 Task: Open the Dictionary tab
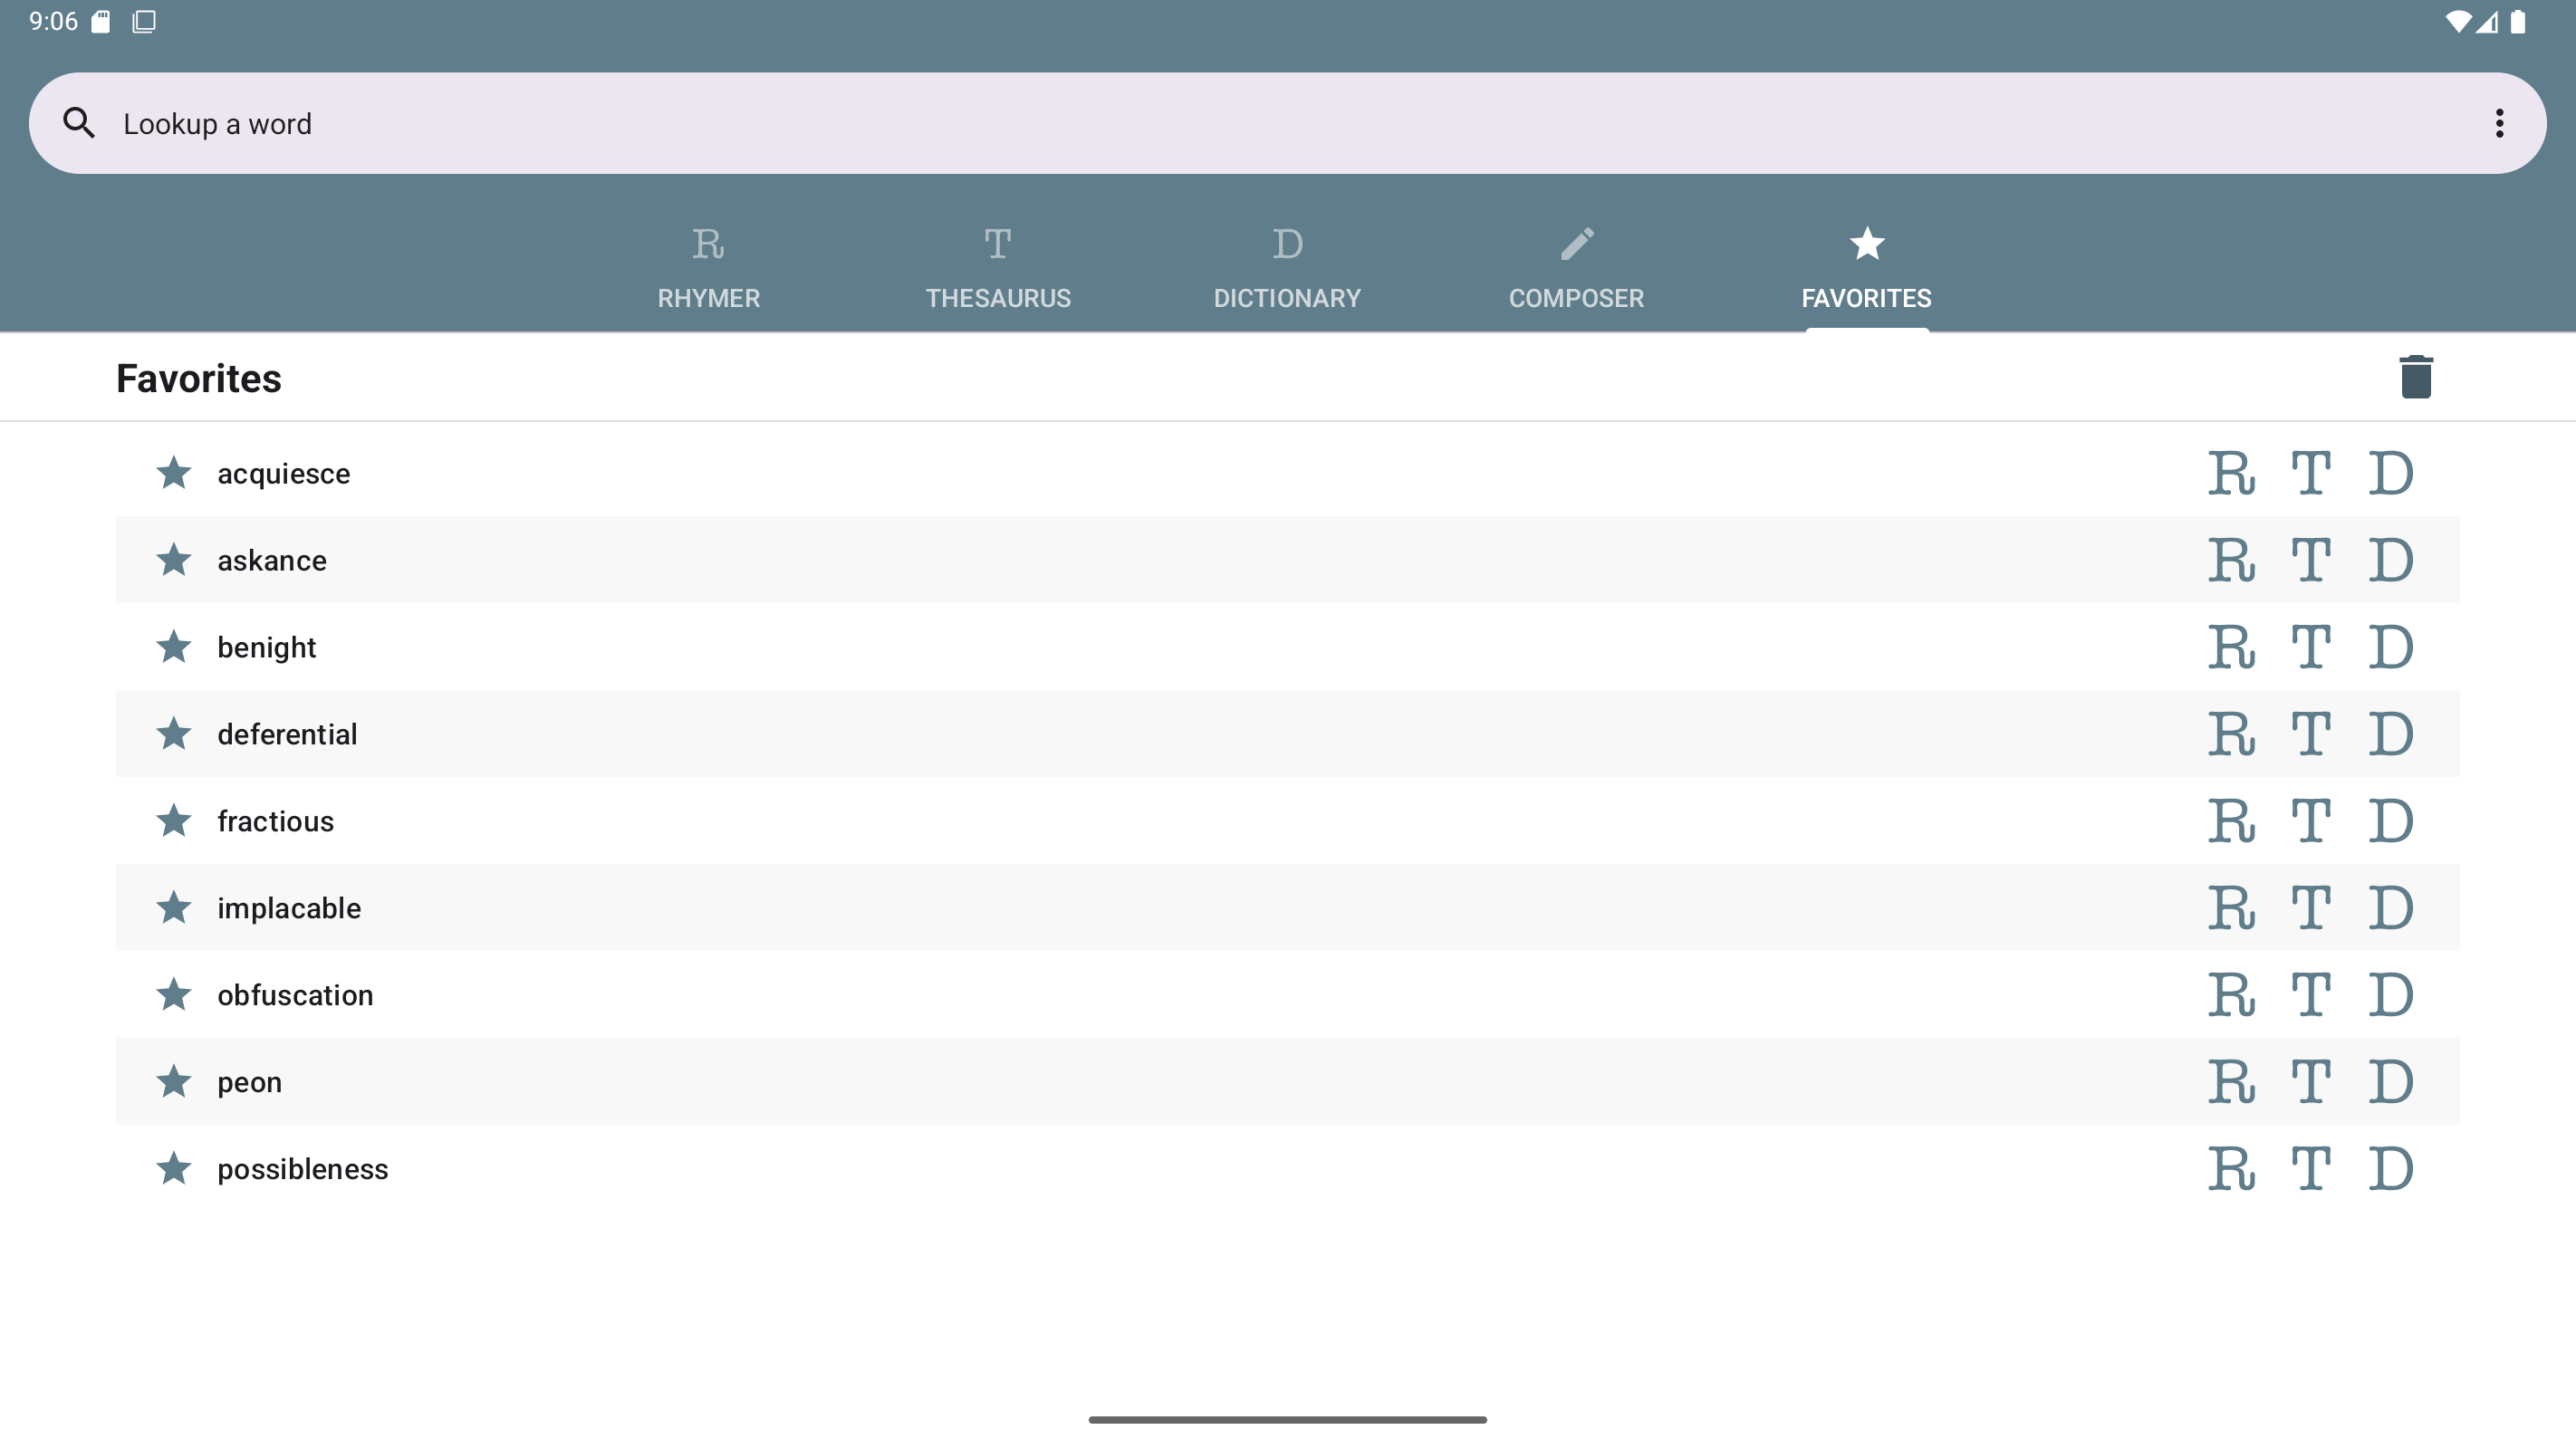coord(1287,268)
